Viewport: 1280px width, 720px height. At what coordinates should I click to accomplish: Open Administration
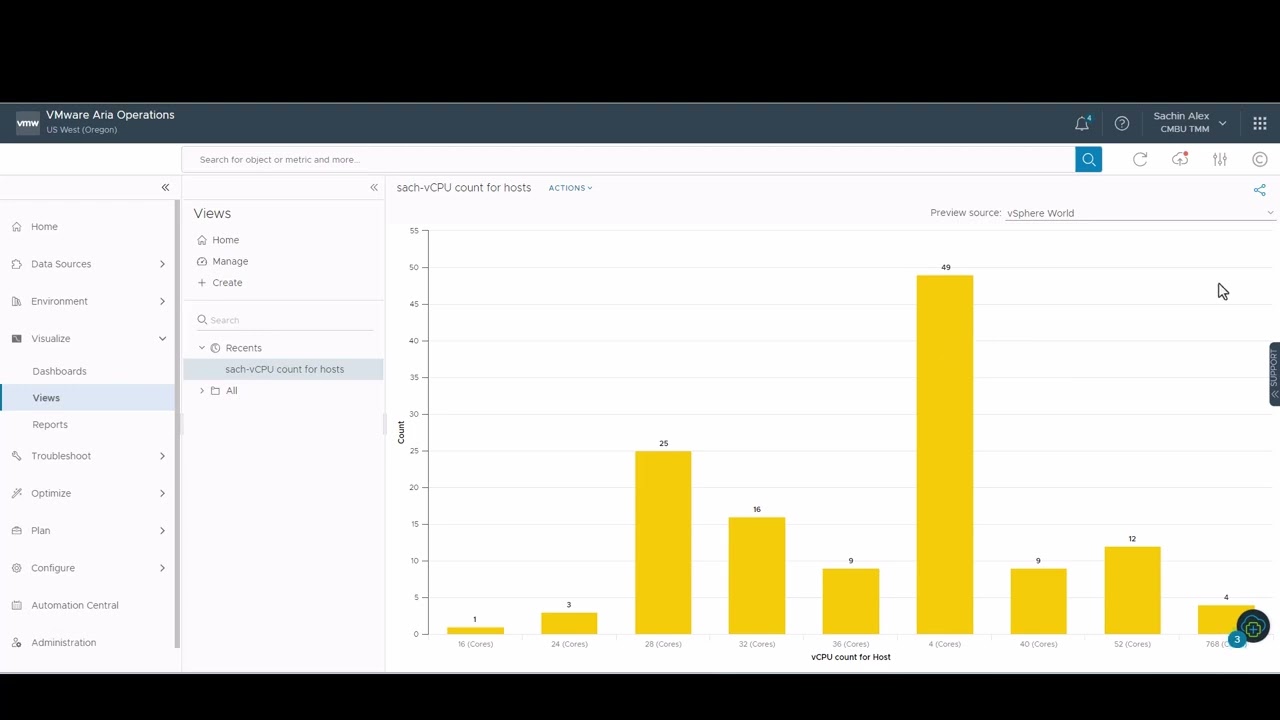[63, 643]
